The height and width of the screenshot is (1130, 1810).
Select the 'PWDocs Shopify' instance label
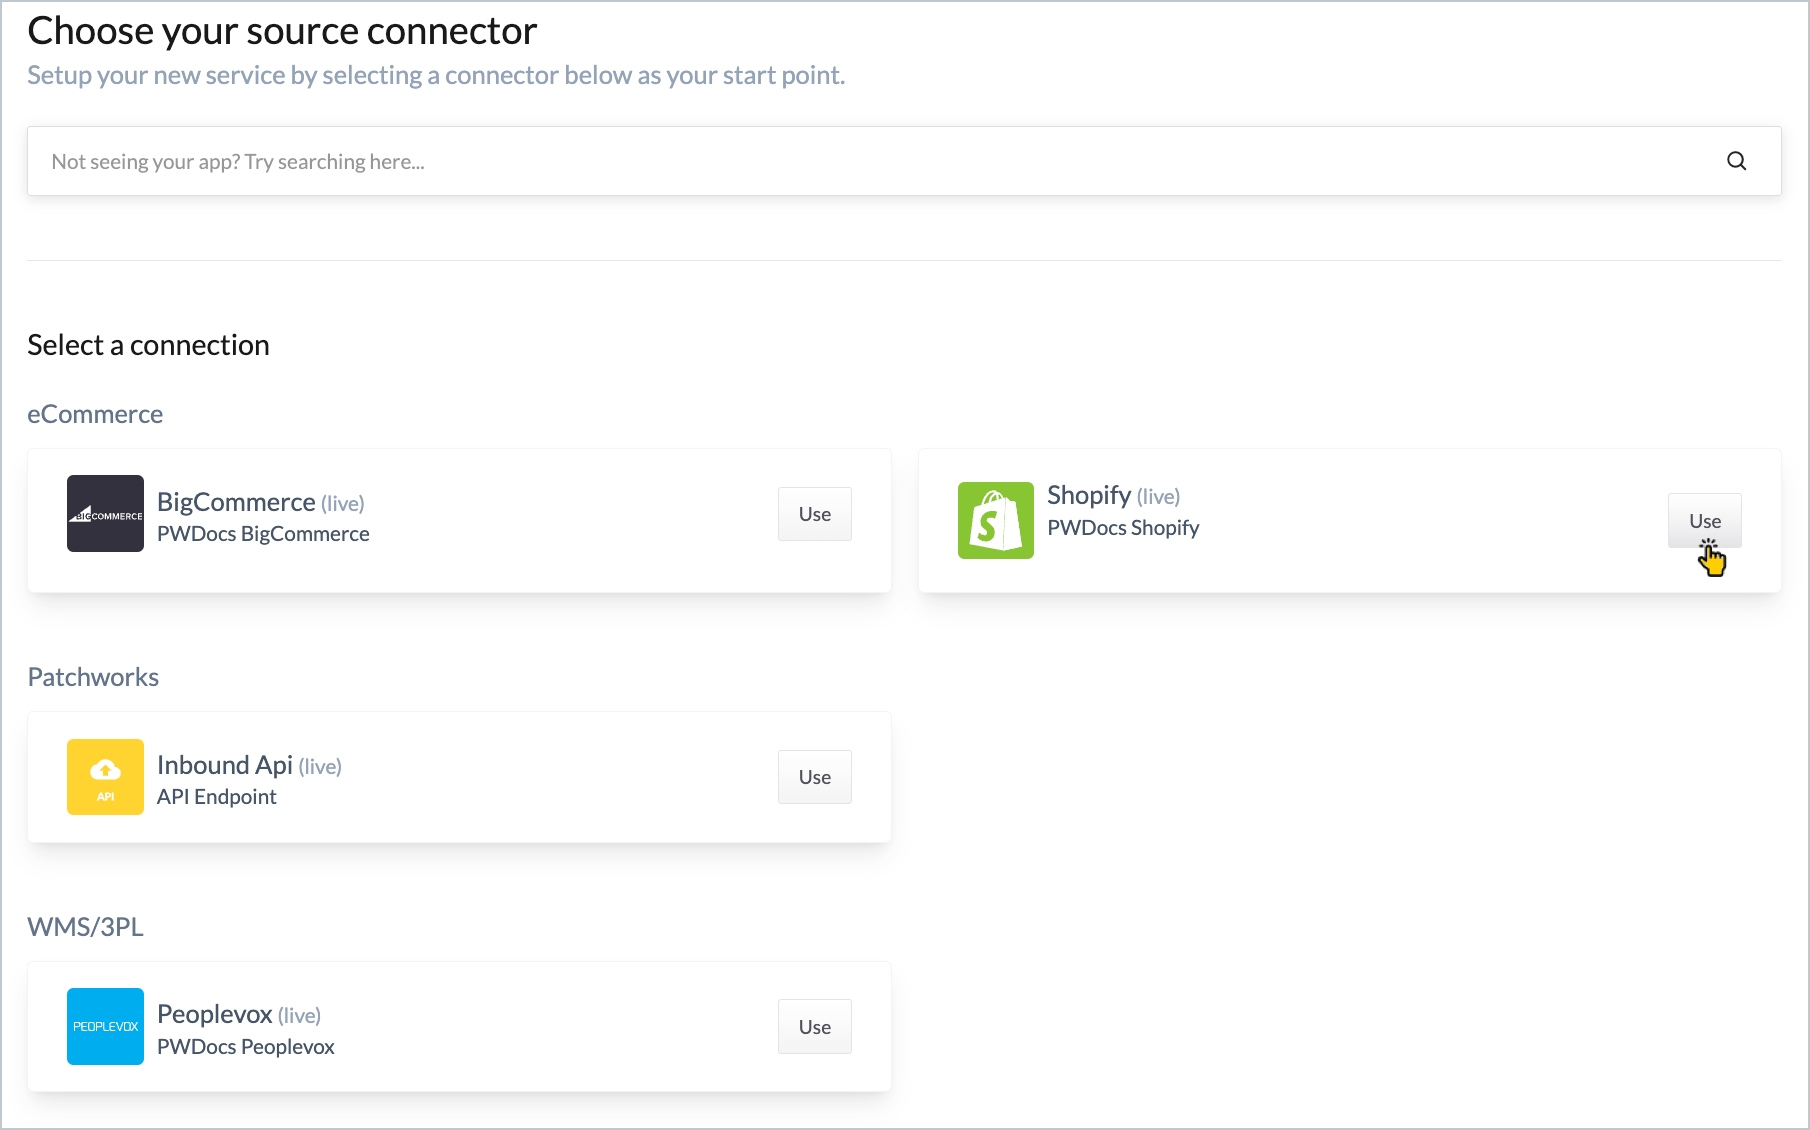coord(1123,528)
